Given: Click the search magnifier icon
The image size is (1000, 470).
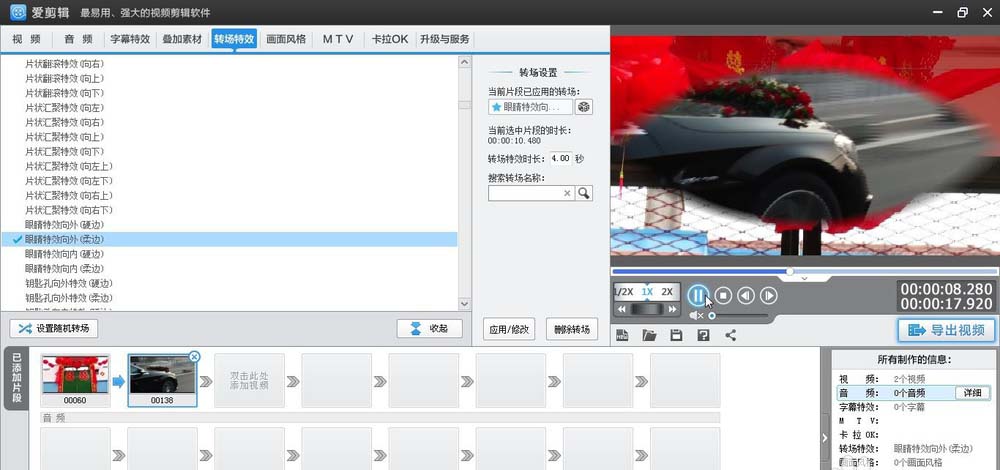Looking at the screenshot, I should [x=584, y=193].
